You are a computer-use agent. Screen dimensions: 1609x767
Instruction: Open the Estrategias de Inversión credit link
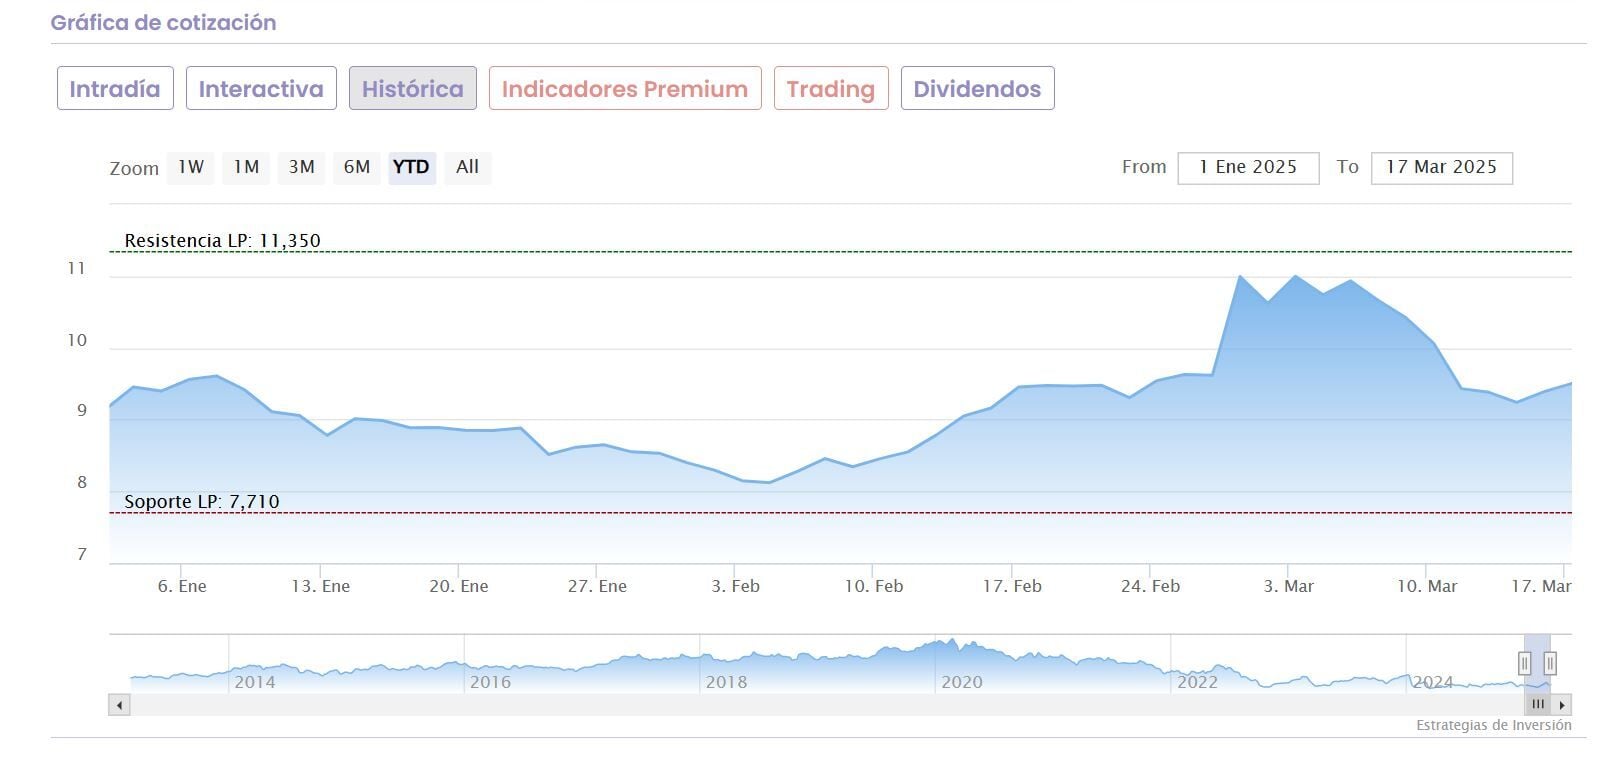tap(1493, 726)
